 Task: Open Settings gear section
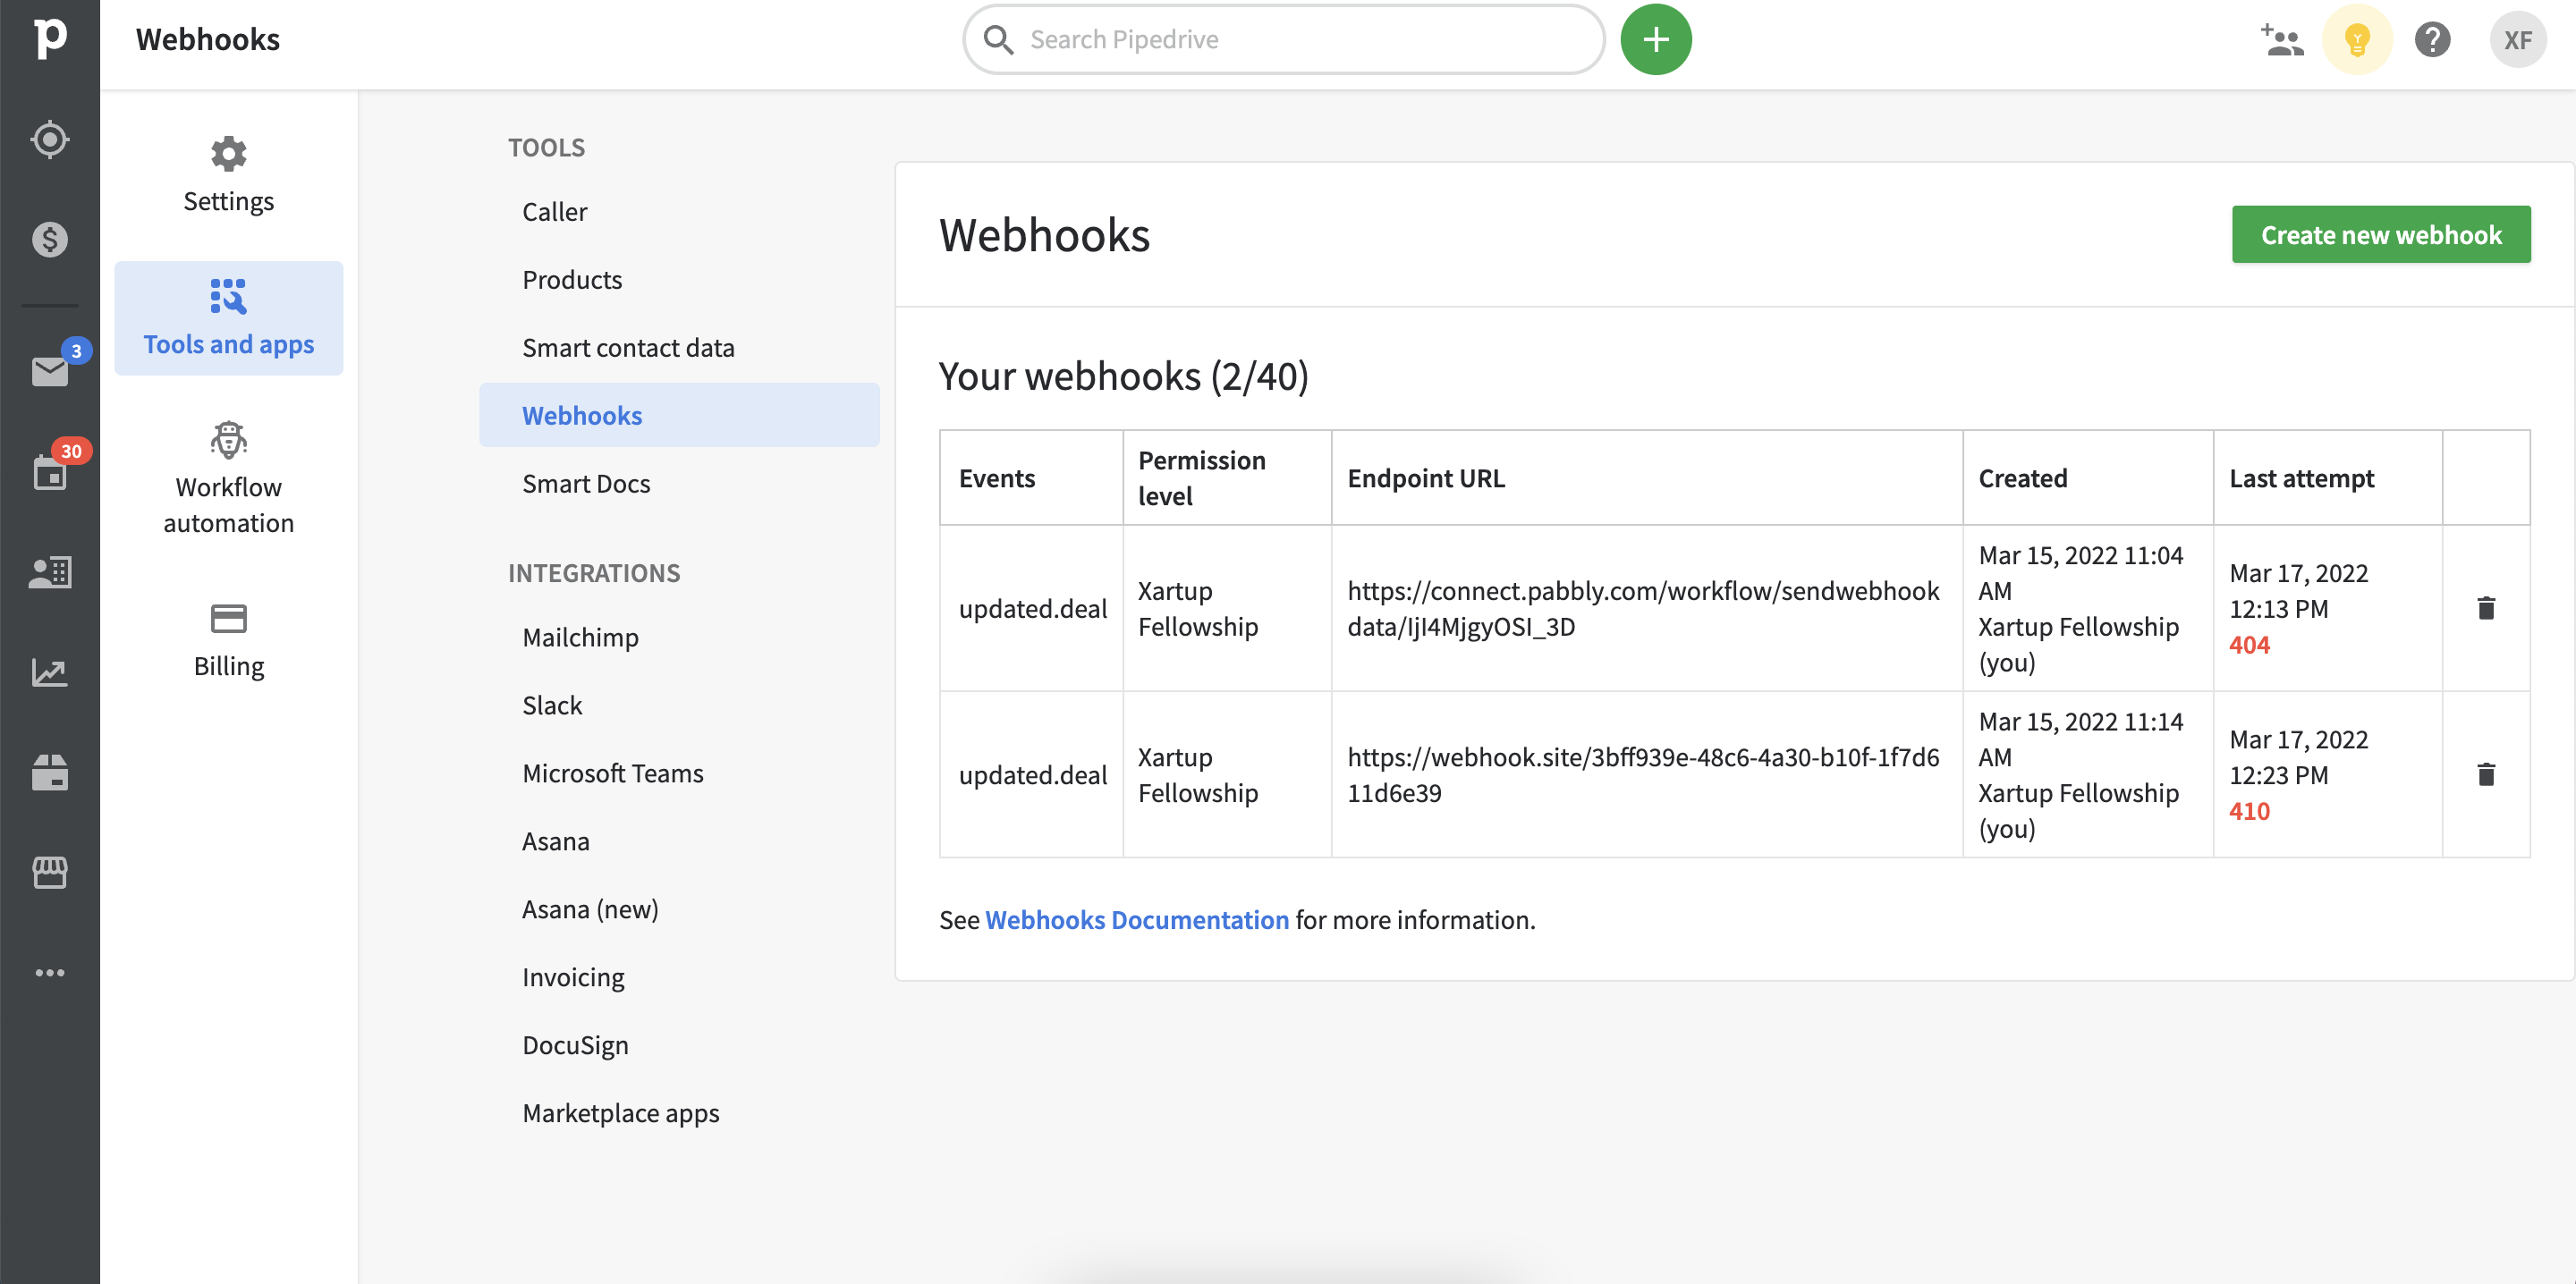228,175
